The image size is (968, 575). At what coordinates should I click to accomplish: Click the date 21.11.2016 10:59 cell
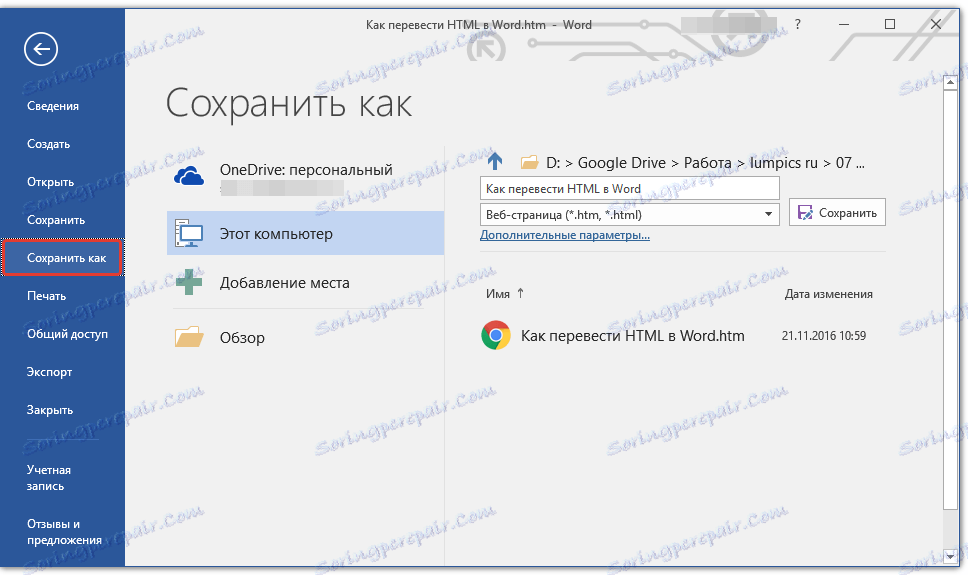click(824, 335)
